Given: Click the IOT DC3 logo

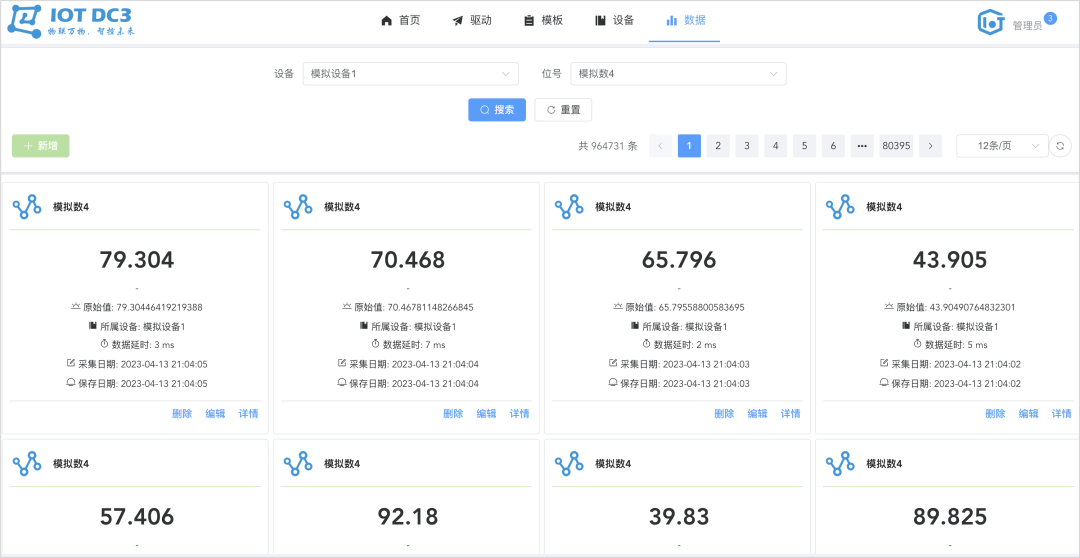Looking at the screenshot, I should [71, 21].
